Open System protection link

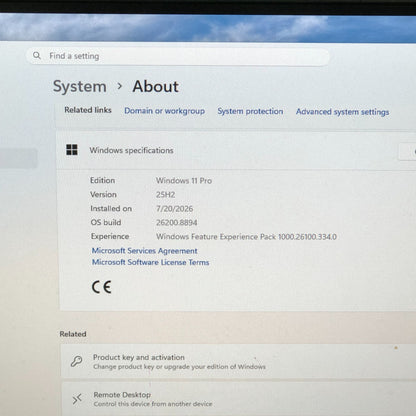click(250, 111)
